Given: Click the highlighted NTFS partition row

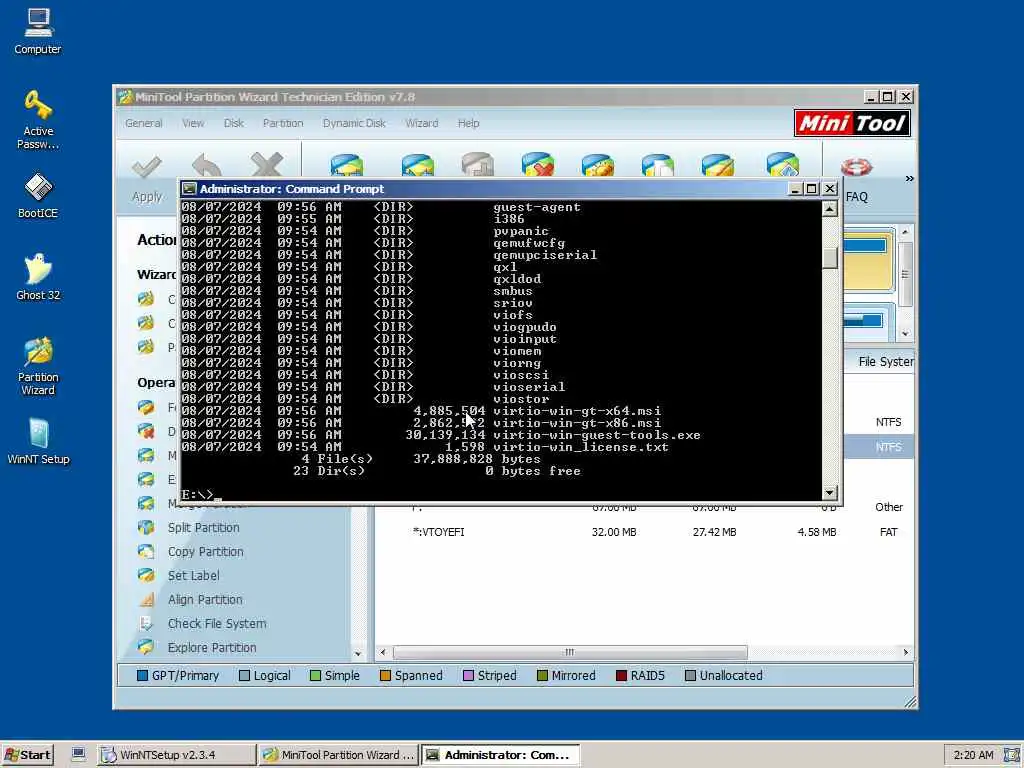Looking at the screenshot, I should 879,447.
